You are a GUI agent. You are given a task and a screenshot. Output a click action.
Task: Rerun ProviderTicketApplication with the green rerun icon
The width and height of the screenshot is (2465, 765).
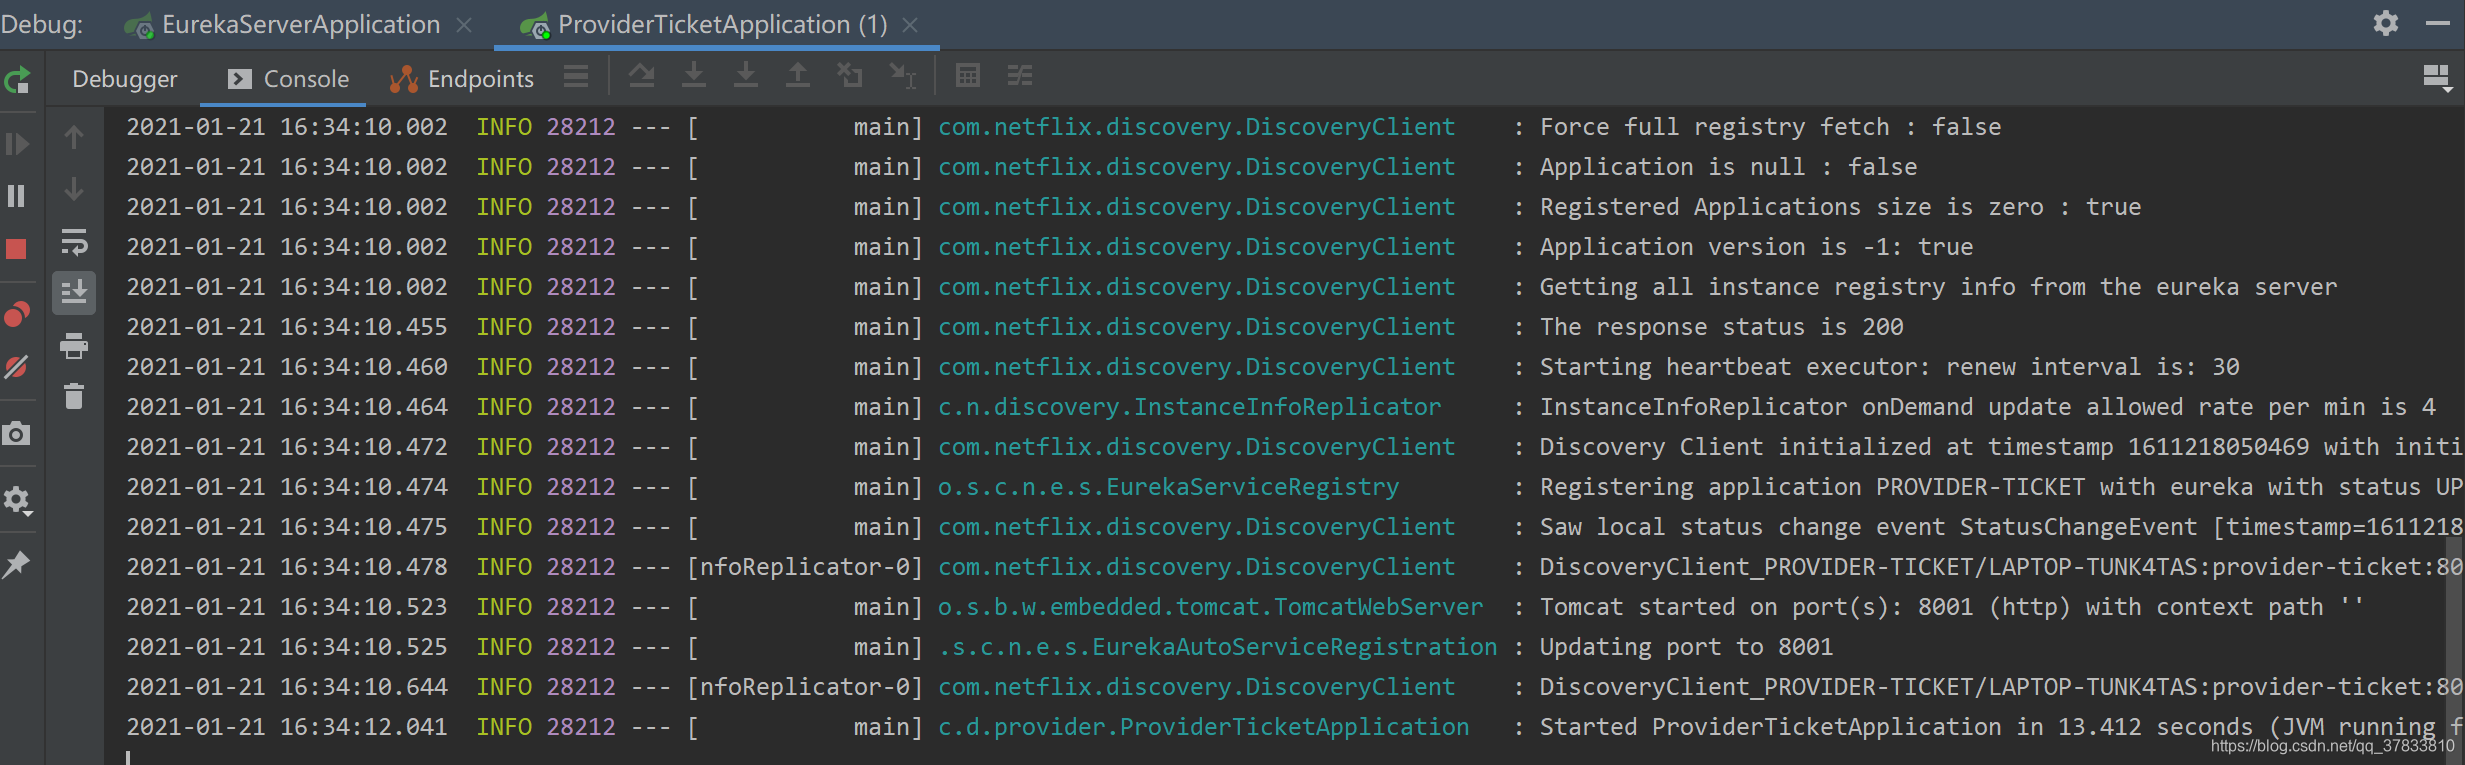click(17, 80)
